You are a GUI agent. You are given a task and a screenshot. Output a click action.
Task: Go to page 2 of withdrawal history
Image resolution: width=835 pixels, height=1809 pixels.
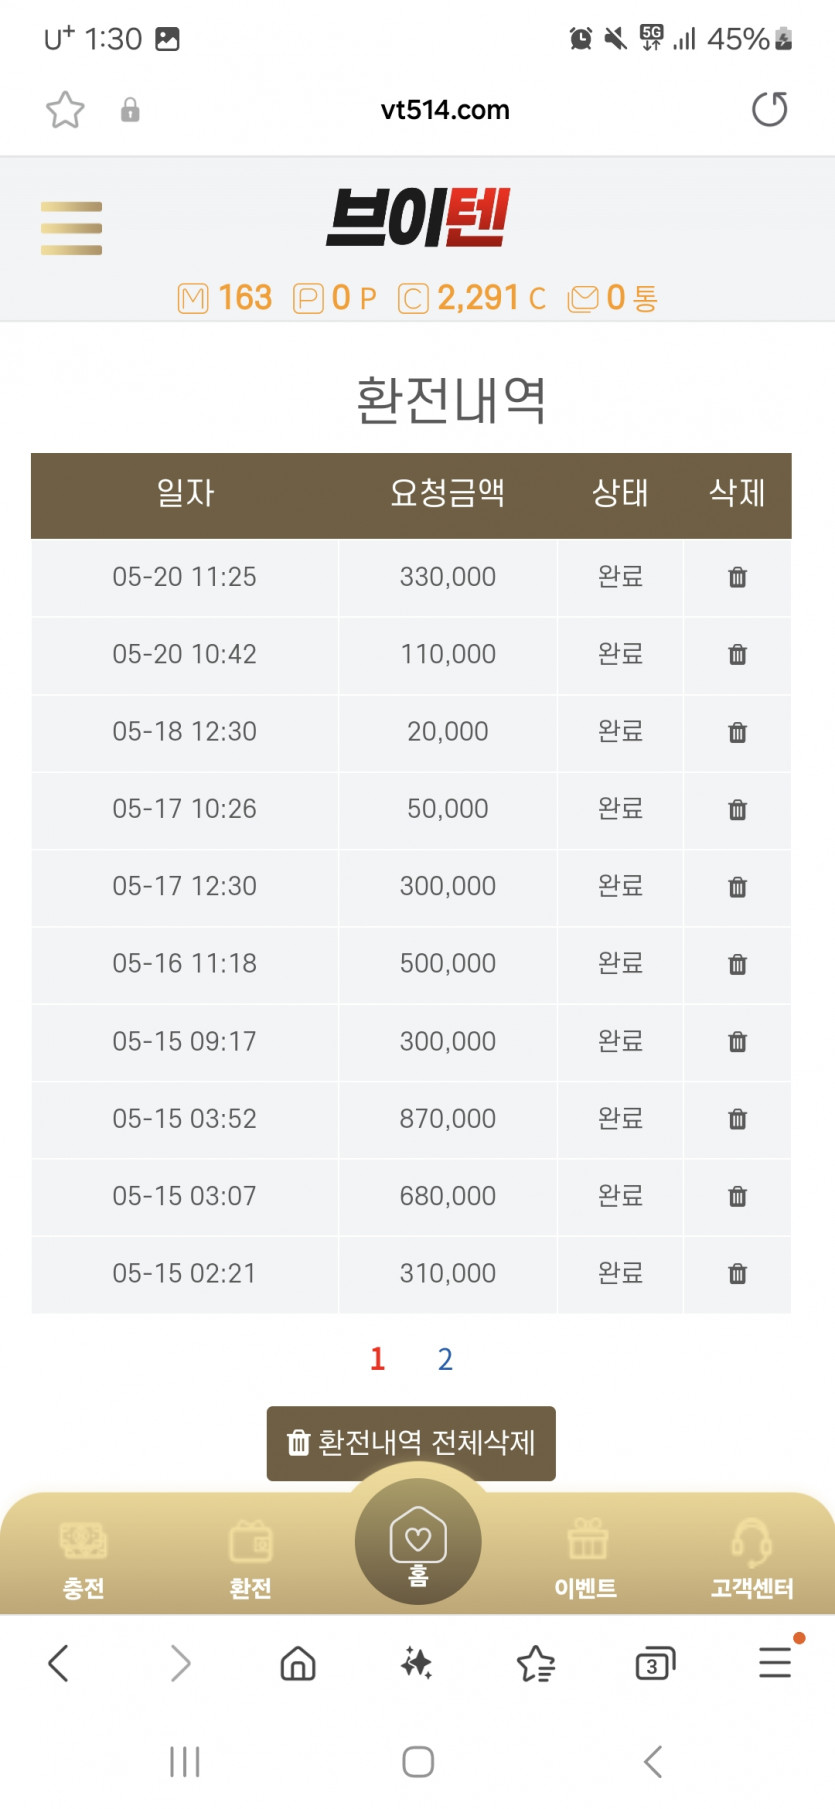click(x=445, y=1359)
